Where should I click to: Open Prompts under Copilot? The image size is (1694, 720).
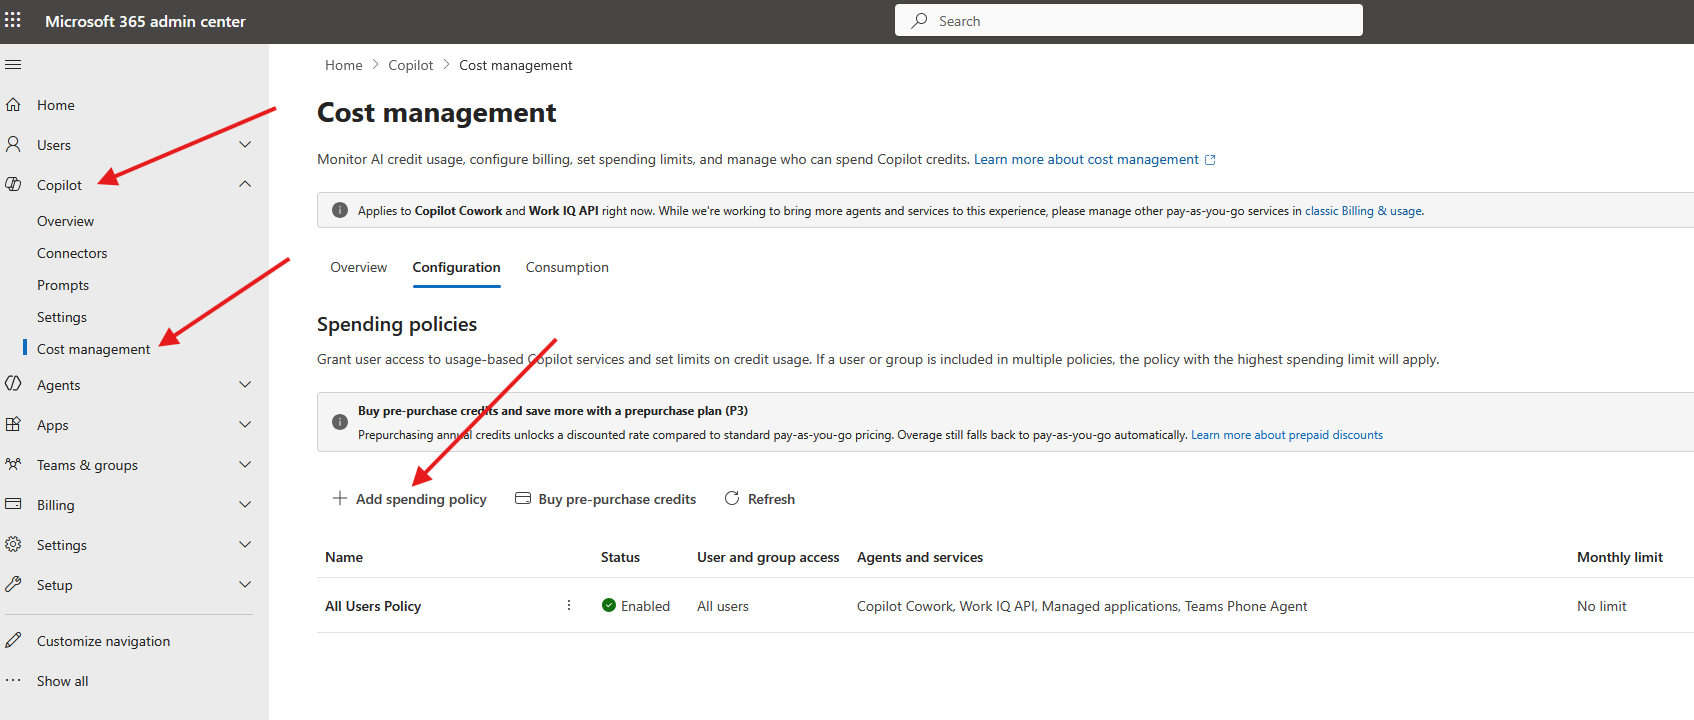(63, 285)
